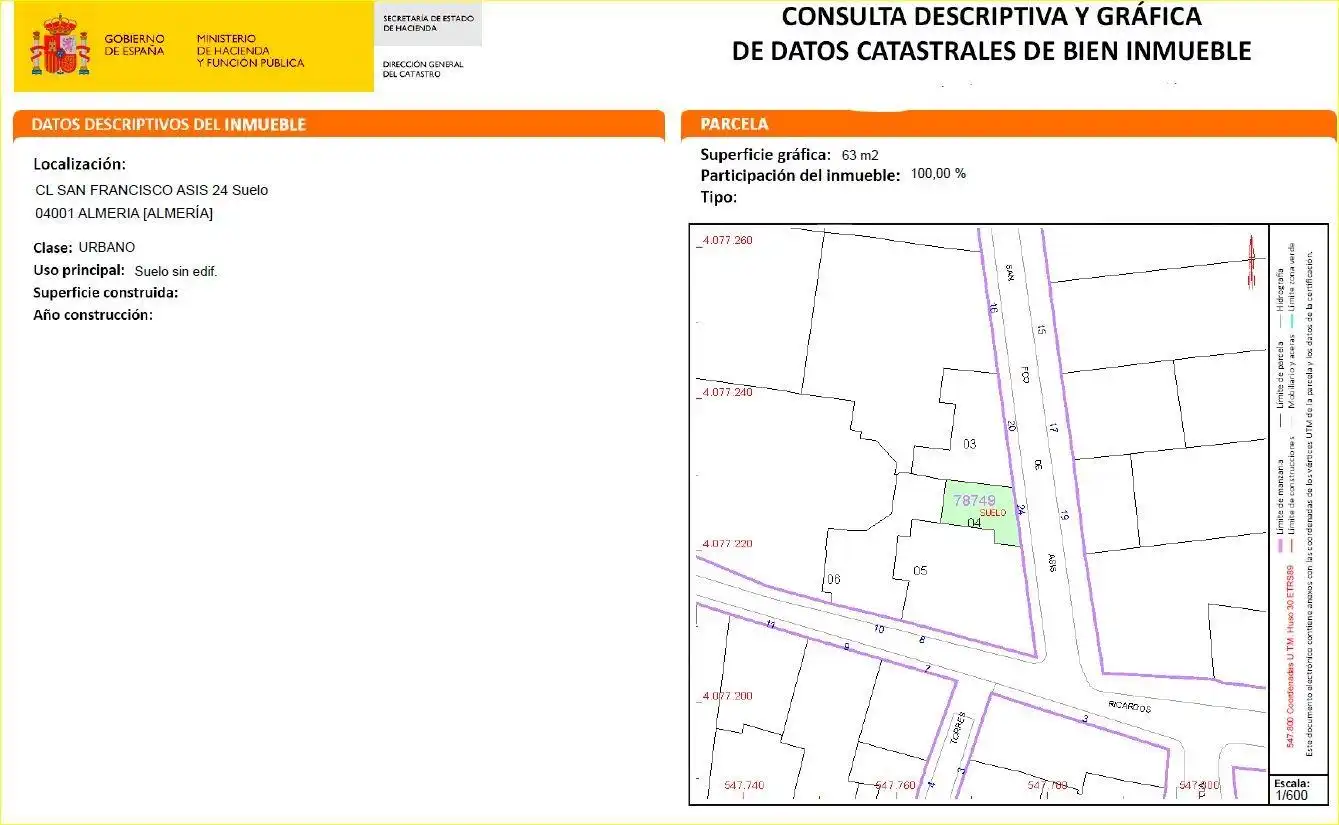Select the value 63 m2
This screenshot has width=1339, height=825.
click(x=860, y=155)
